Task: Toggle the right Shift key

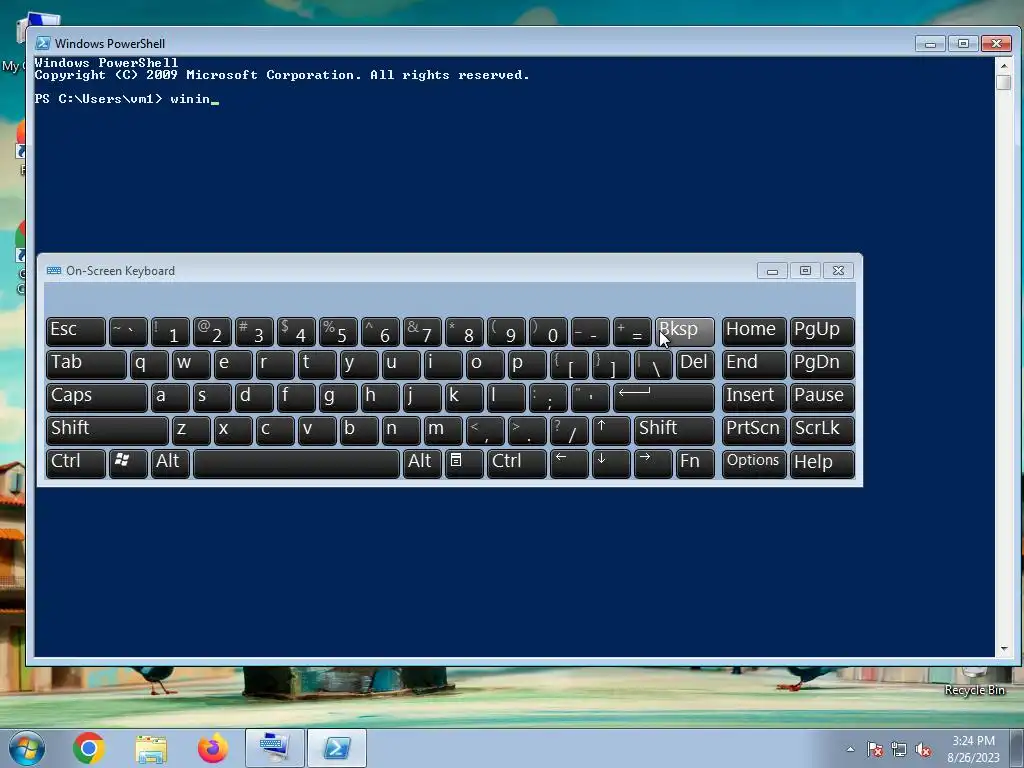Action: [x=674, y=430]
